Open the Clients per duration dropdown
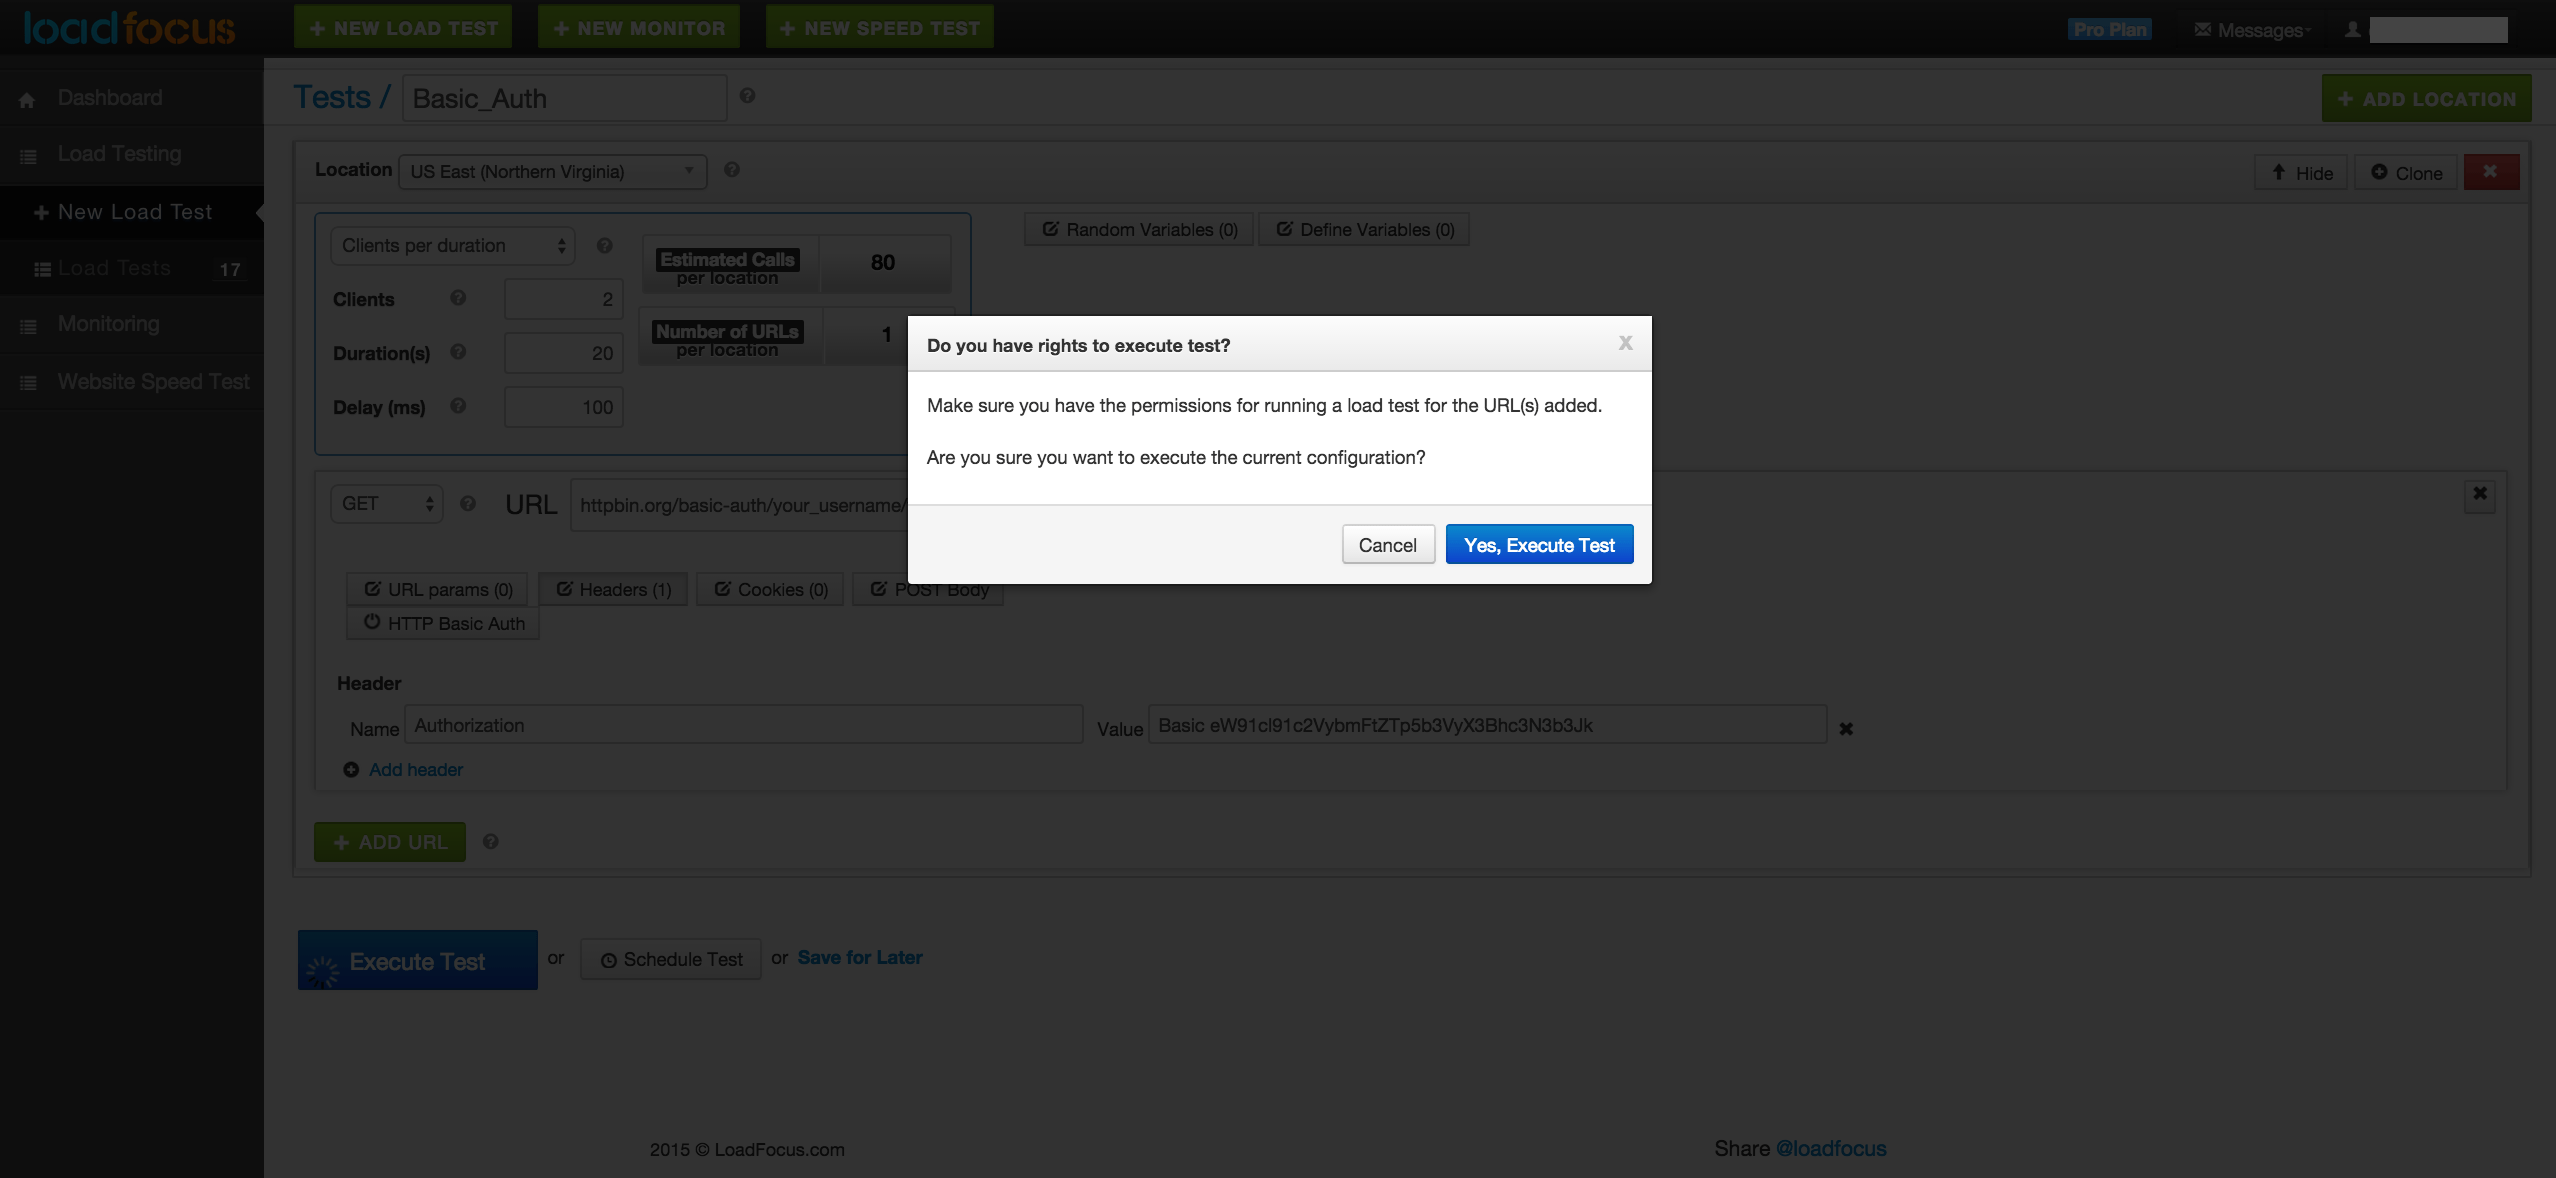The height and width of the screenshot is (1178, 2556). coord(451,245)
